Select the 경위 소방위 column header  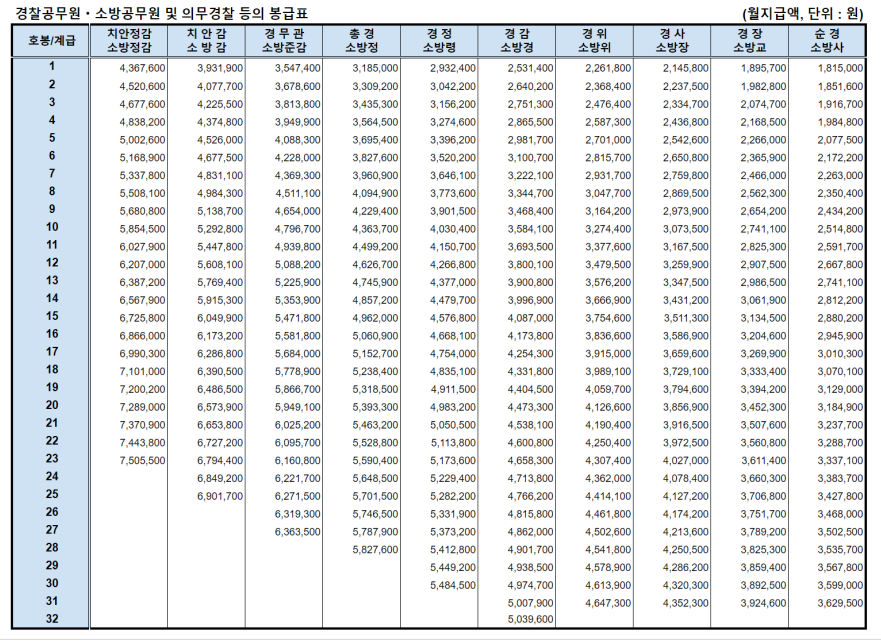pyautogui.click(x=594, y=41)
